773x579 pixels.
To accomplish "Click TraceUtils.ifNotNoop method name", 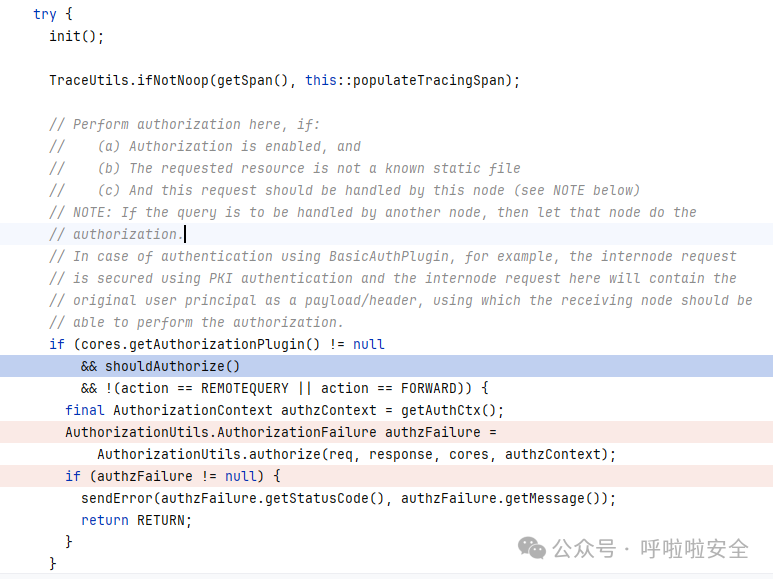I will point(129,80).
